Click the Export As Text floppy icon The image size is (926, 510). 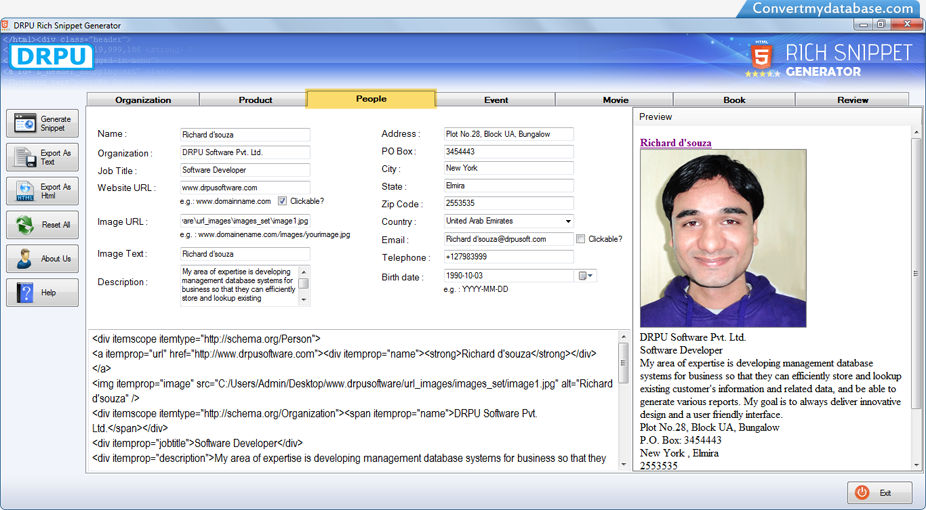click(25, 158)
